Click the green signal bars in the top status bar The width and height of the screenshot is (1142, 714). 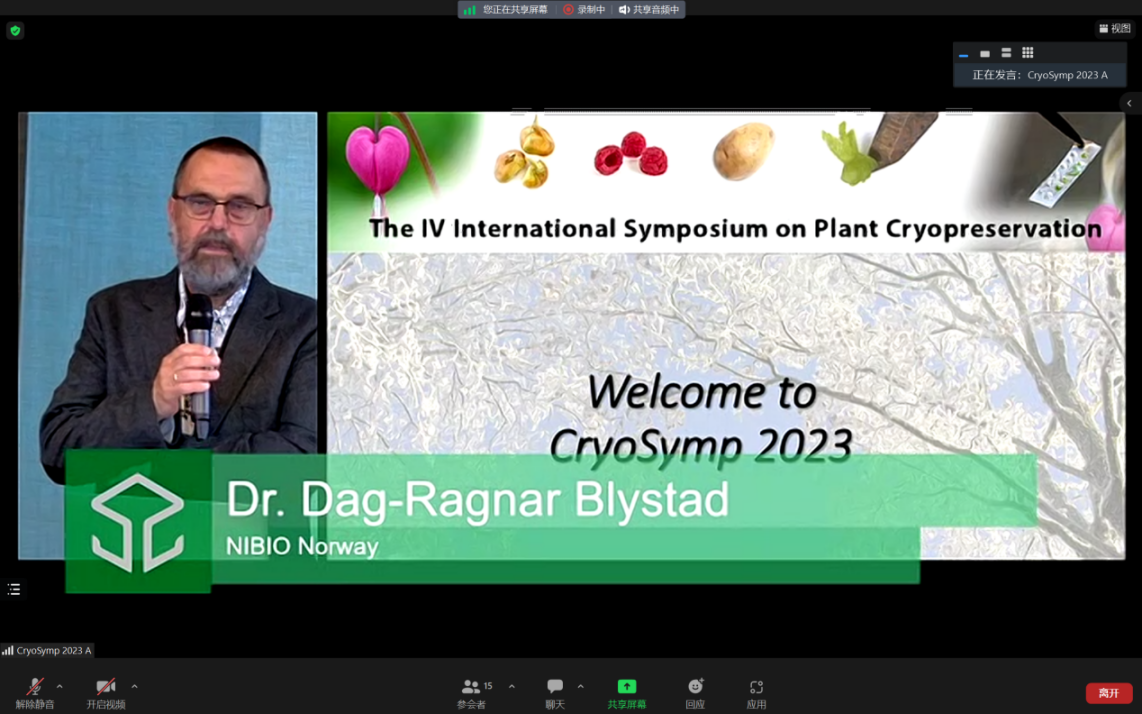(x=470, y=9)
